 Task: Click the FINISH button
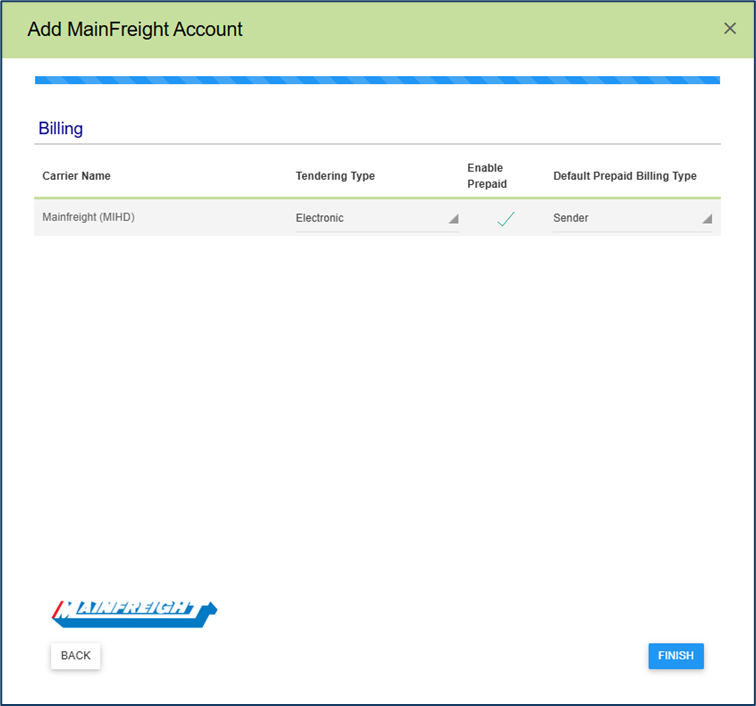tap(676, 656)
